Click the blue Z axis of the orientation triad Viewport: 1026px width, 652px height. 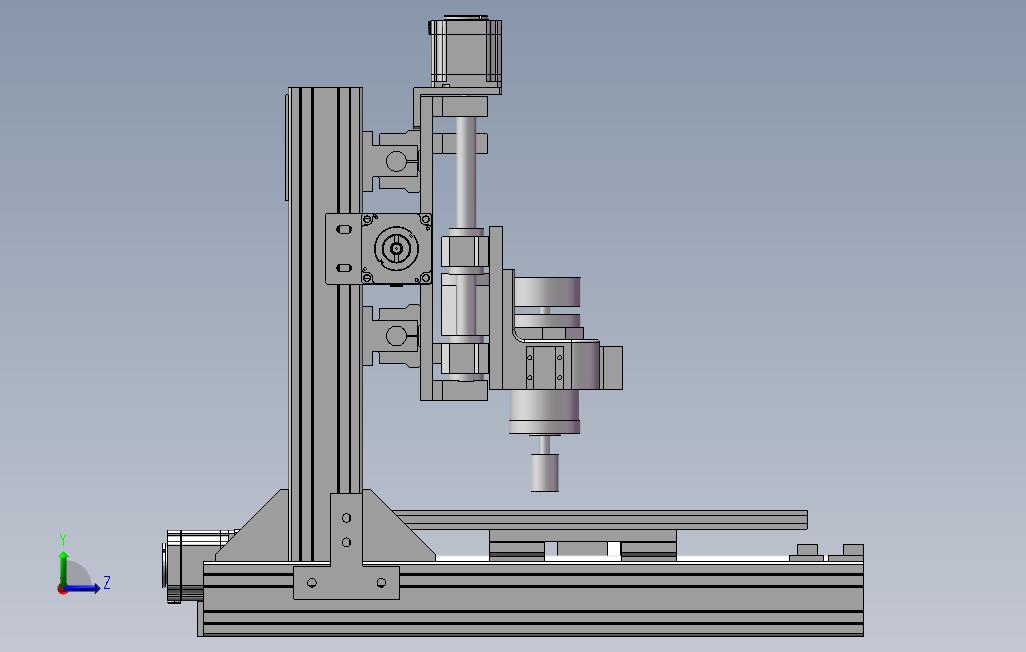click(x=83, y=588)
